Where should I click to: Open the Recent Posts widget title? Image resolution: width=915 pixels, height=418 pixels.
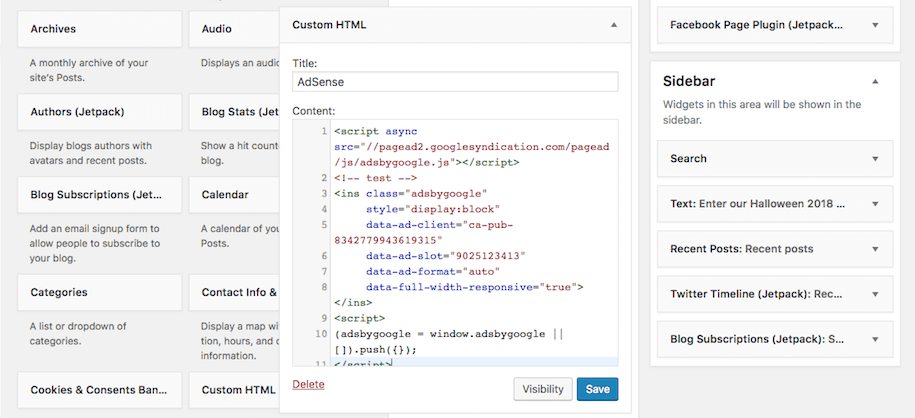742,249
